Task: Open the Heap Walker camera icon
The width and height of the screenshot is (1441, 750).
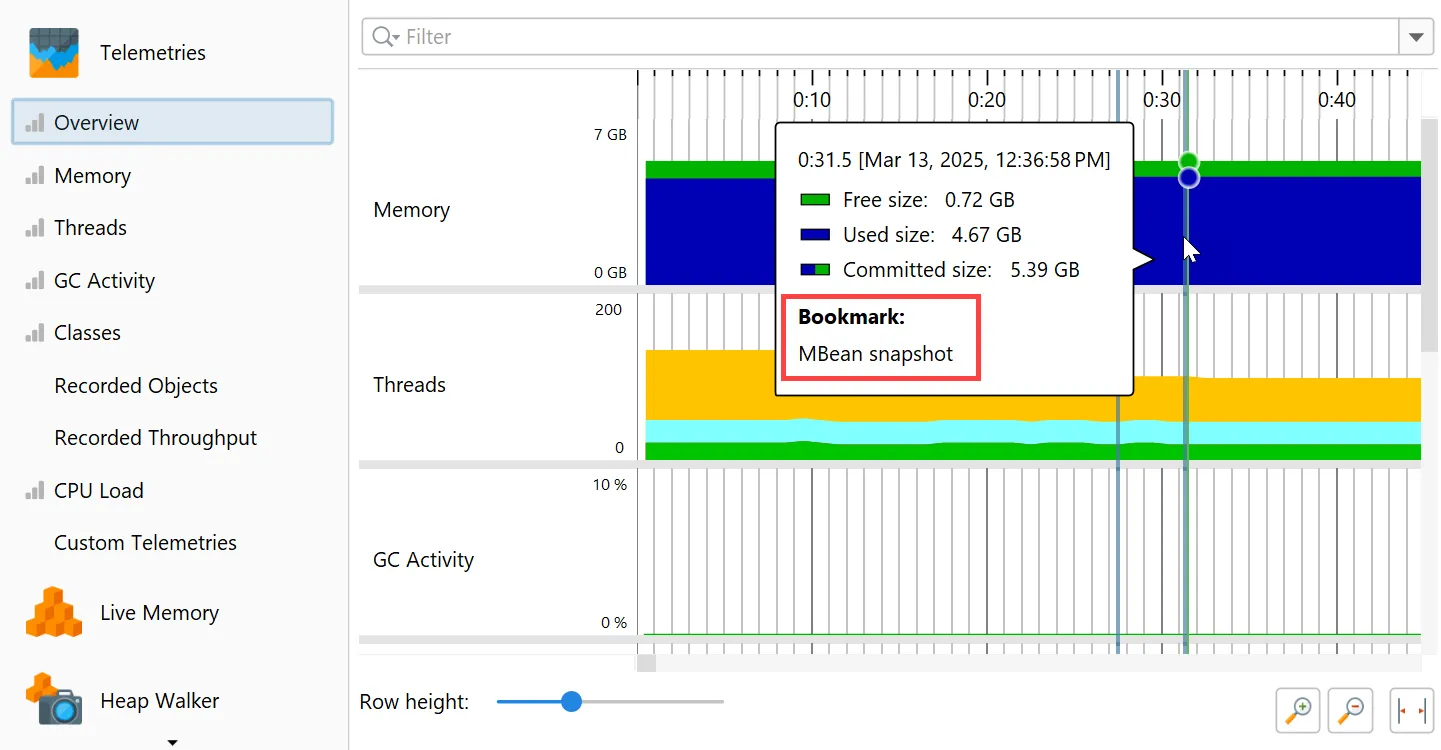Action: pyautogui.click(x=54, y=699)
